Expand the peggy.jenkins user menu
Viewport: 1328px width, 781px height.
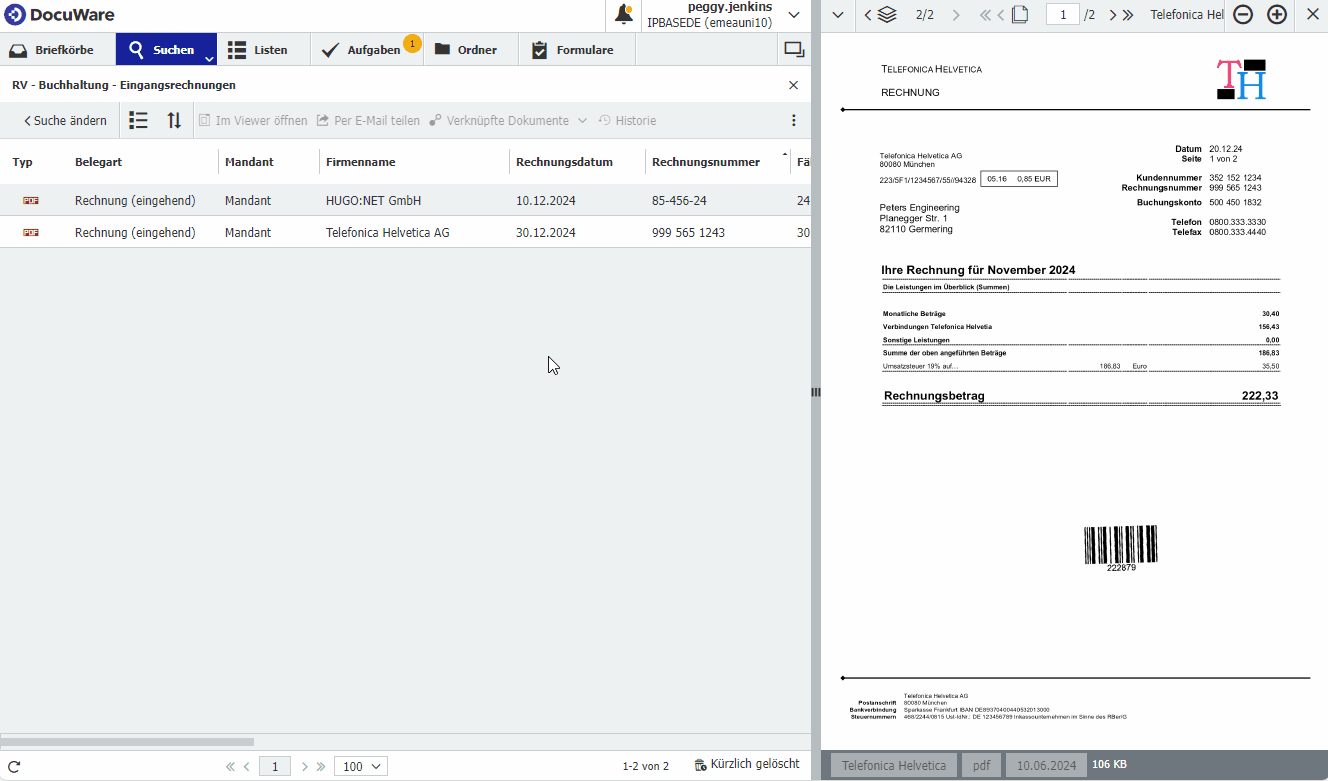point(794,14)
